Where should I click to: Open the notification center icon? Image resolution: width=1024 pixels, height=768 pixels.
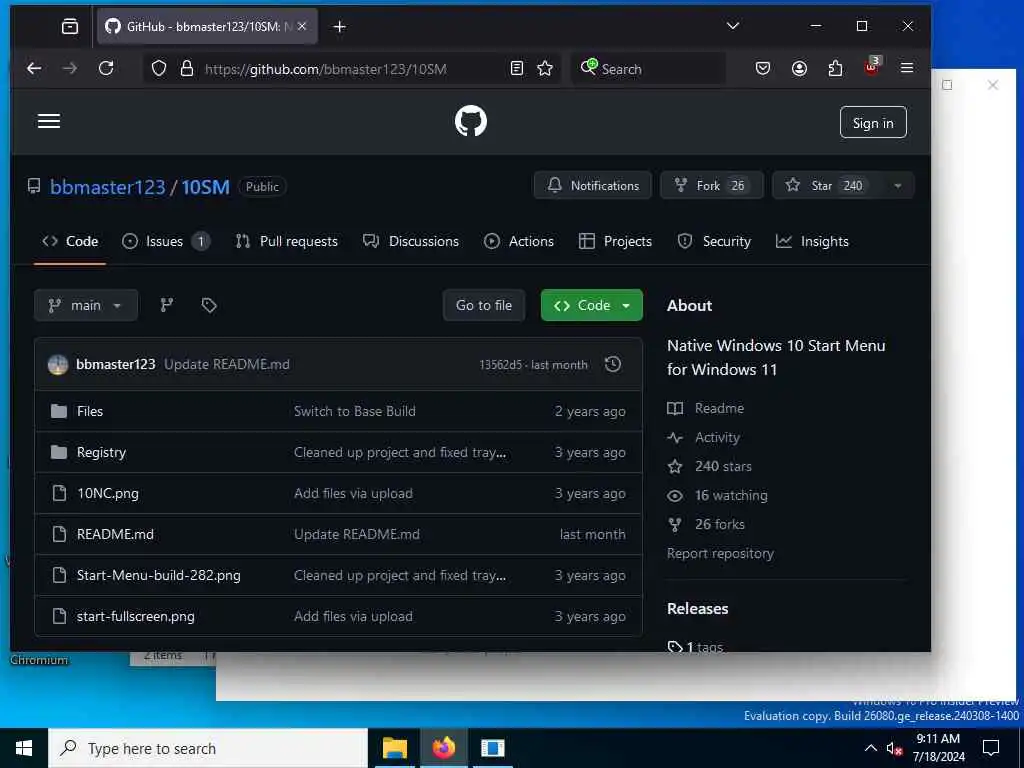[x=991, y=748]
